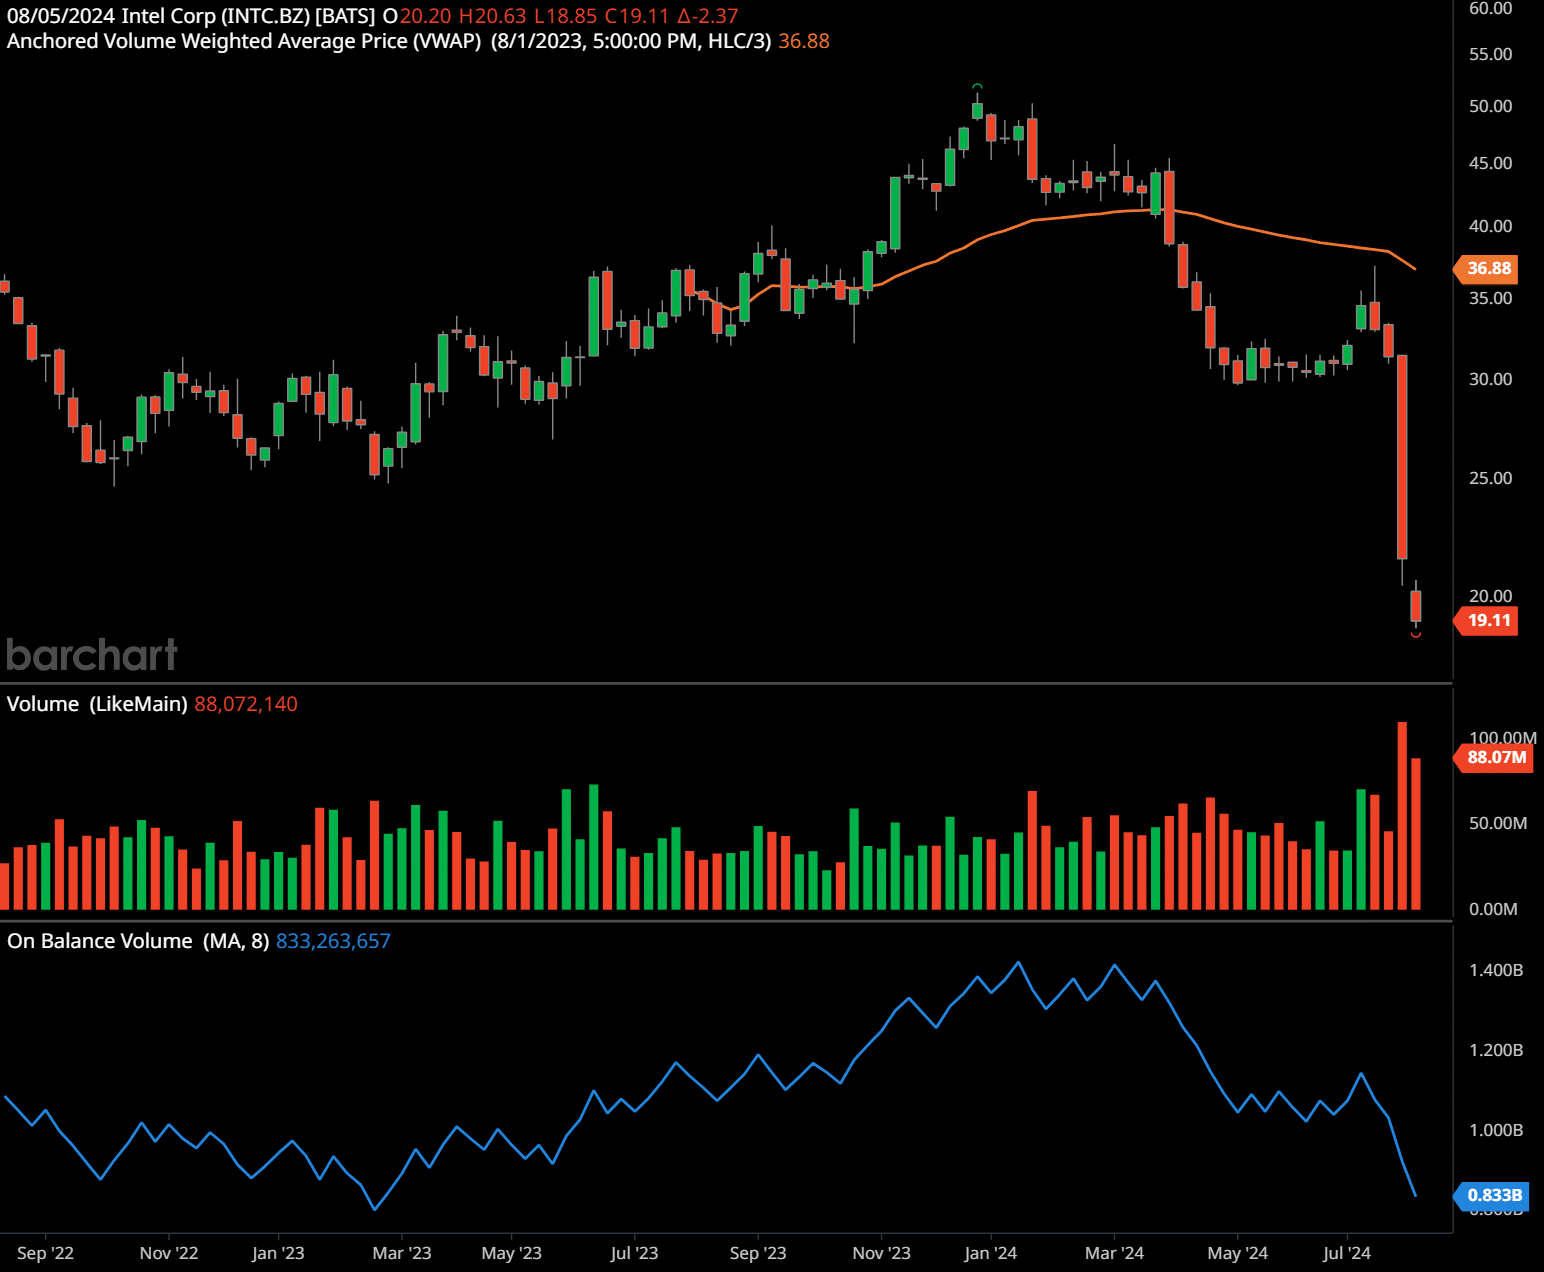Viewport: 1544px width, 1272px height.
Task: Click the Mar '24 date axis label
Action: 1114,1253
